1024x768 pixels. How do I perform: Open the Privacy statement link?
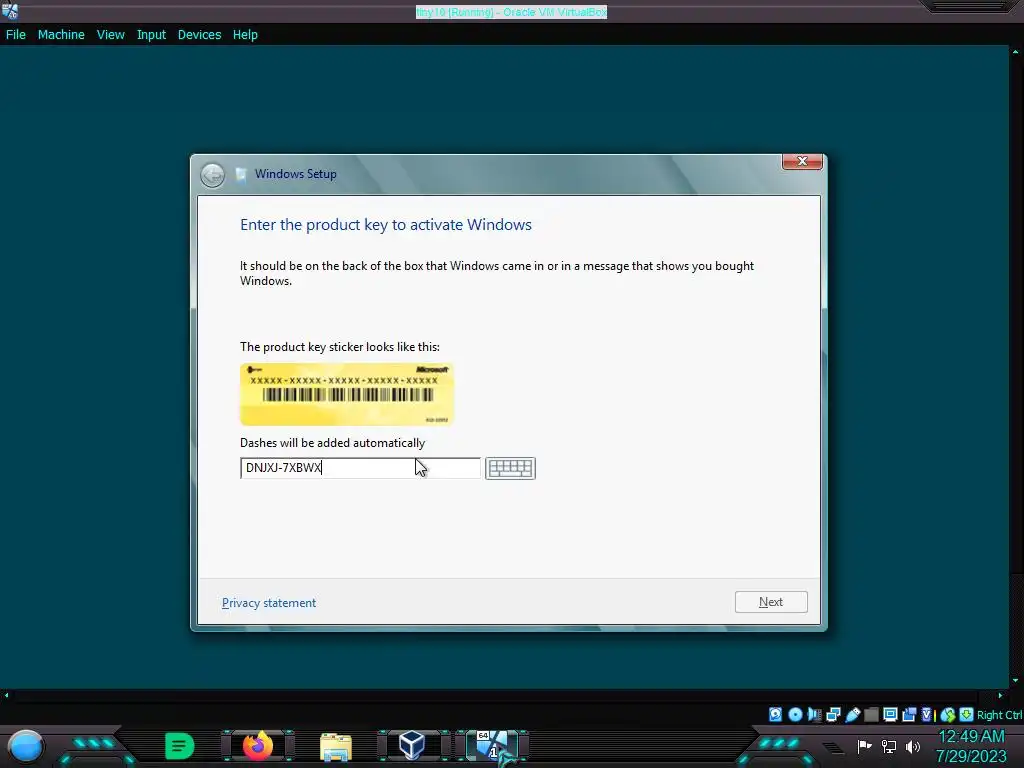tap(268, 603)
